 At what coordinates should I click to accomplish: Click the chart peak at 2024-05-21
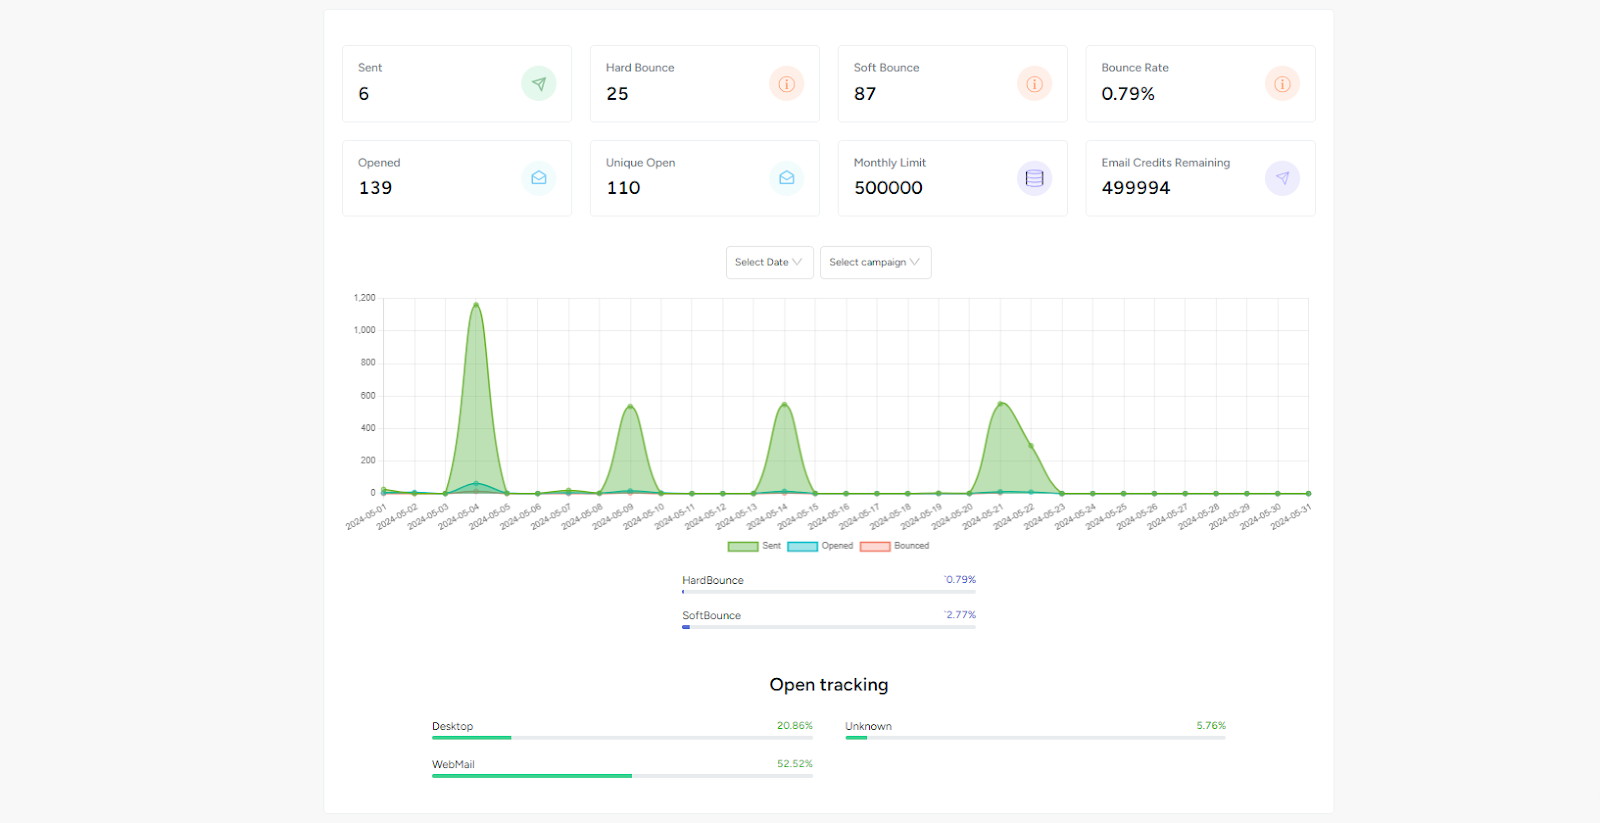point(1000,404)
